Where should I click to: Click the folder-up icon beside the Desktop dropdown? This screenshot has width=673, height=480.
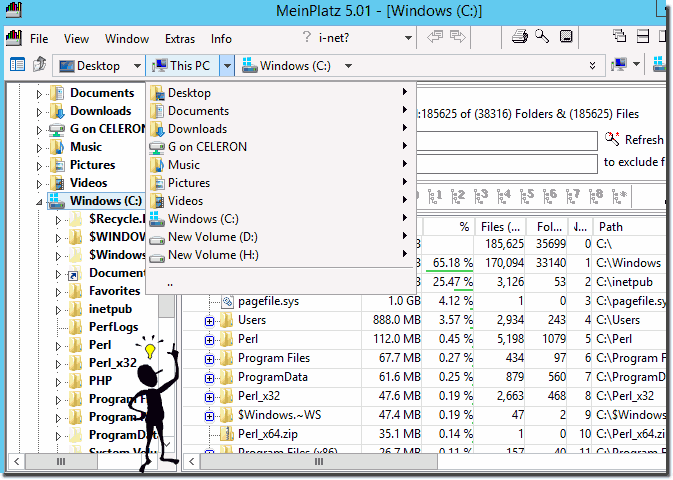coord(39,66)
